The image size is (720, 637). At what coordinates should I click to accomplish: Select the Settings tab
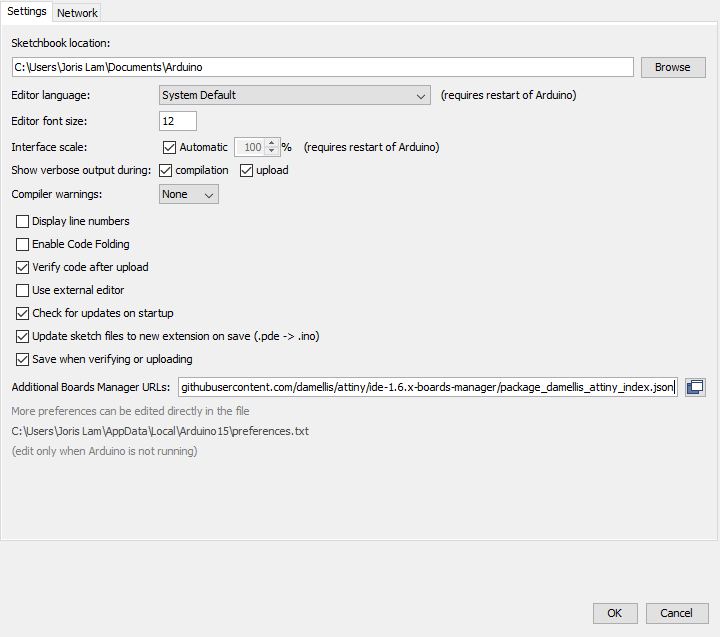(27, 12)
